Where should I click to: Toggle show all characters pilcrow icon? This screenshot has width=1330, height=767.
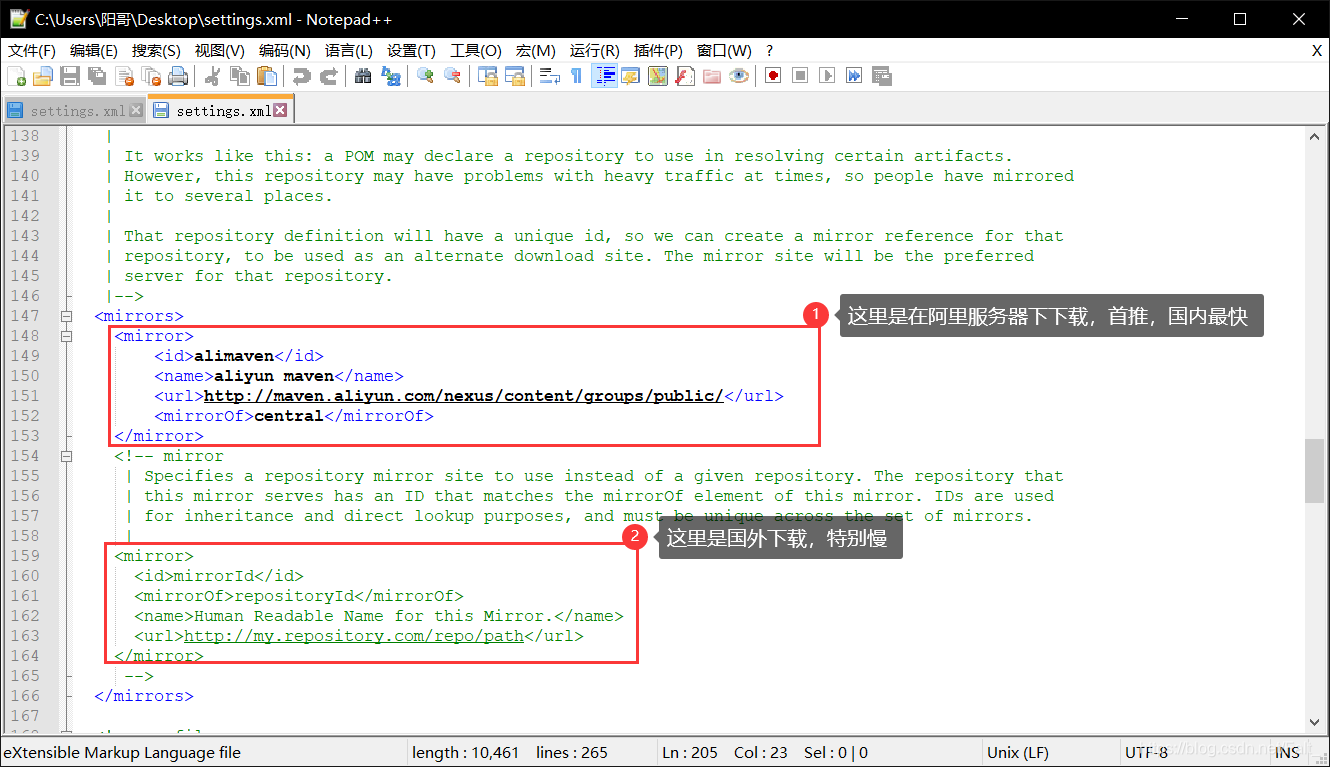click(576, 76)
